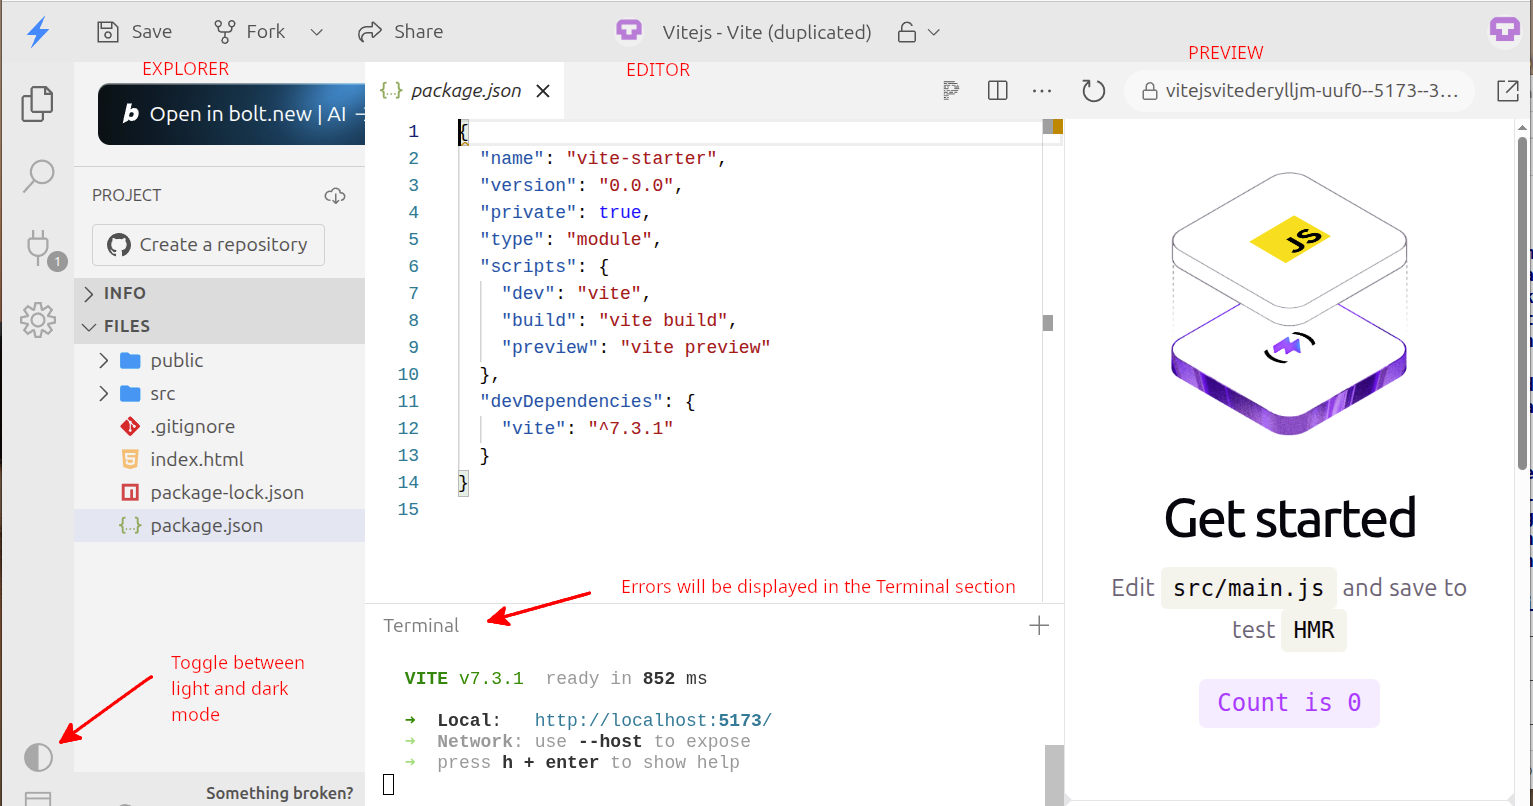Close the package.json tab
Screen dimensions: 1533x806
(543, 91)
